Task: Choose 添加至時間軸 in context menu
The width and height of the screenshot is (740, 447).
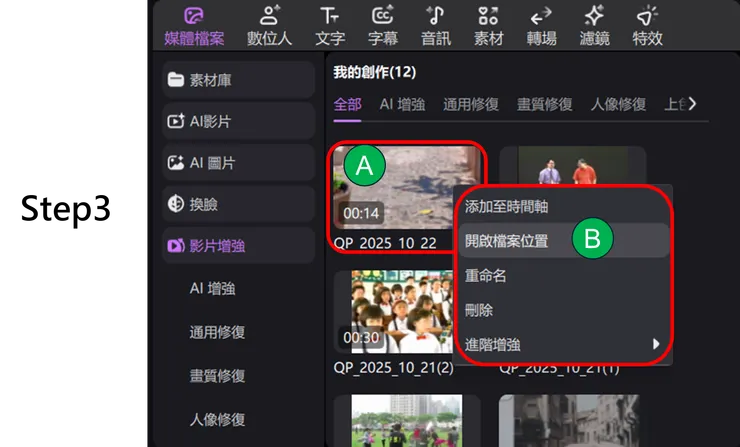Action: coord(564,206)
